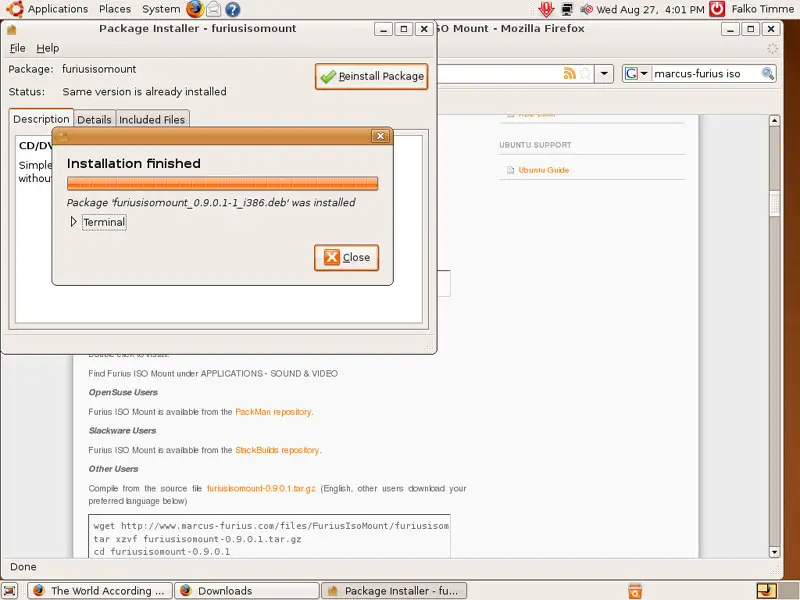Image resolution: width=800 pixels, height=600 pixels.
Task: Open the mail launcher in top panel
Action: tap(213, 9)
